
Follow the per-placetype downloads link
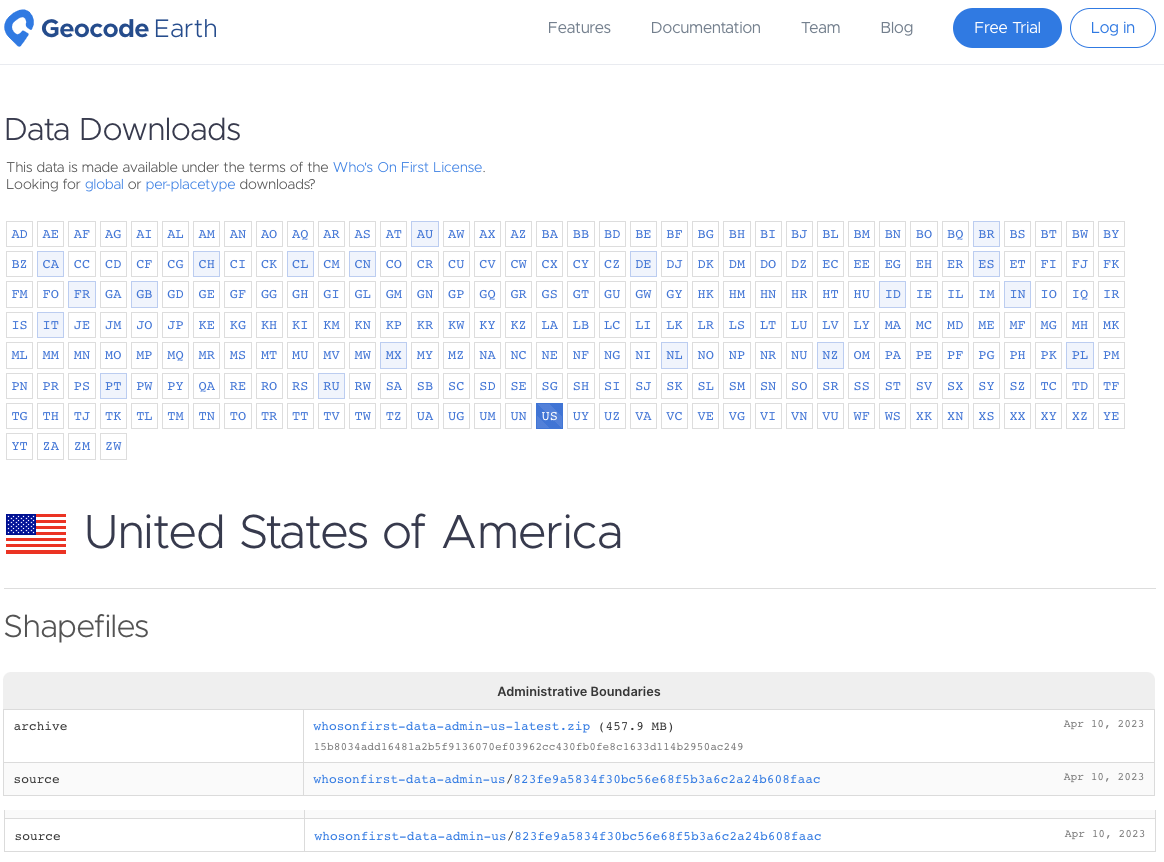coord(190,184)
